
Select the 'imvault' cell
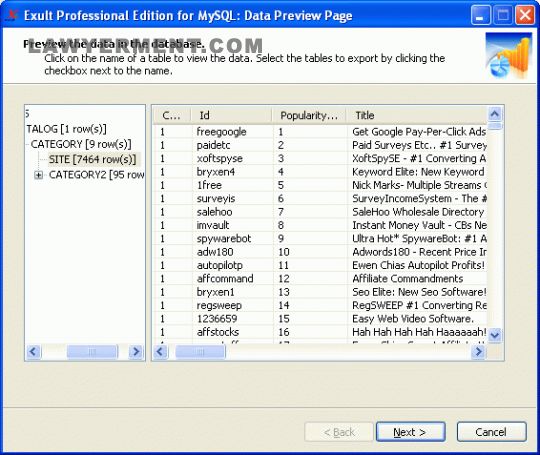coord(213,225)
